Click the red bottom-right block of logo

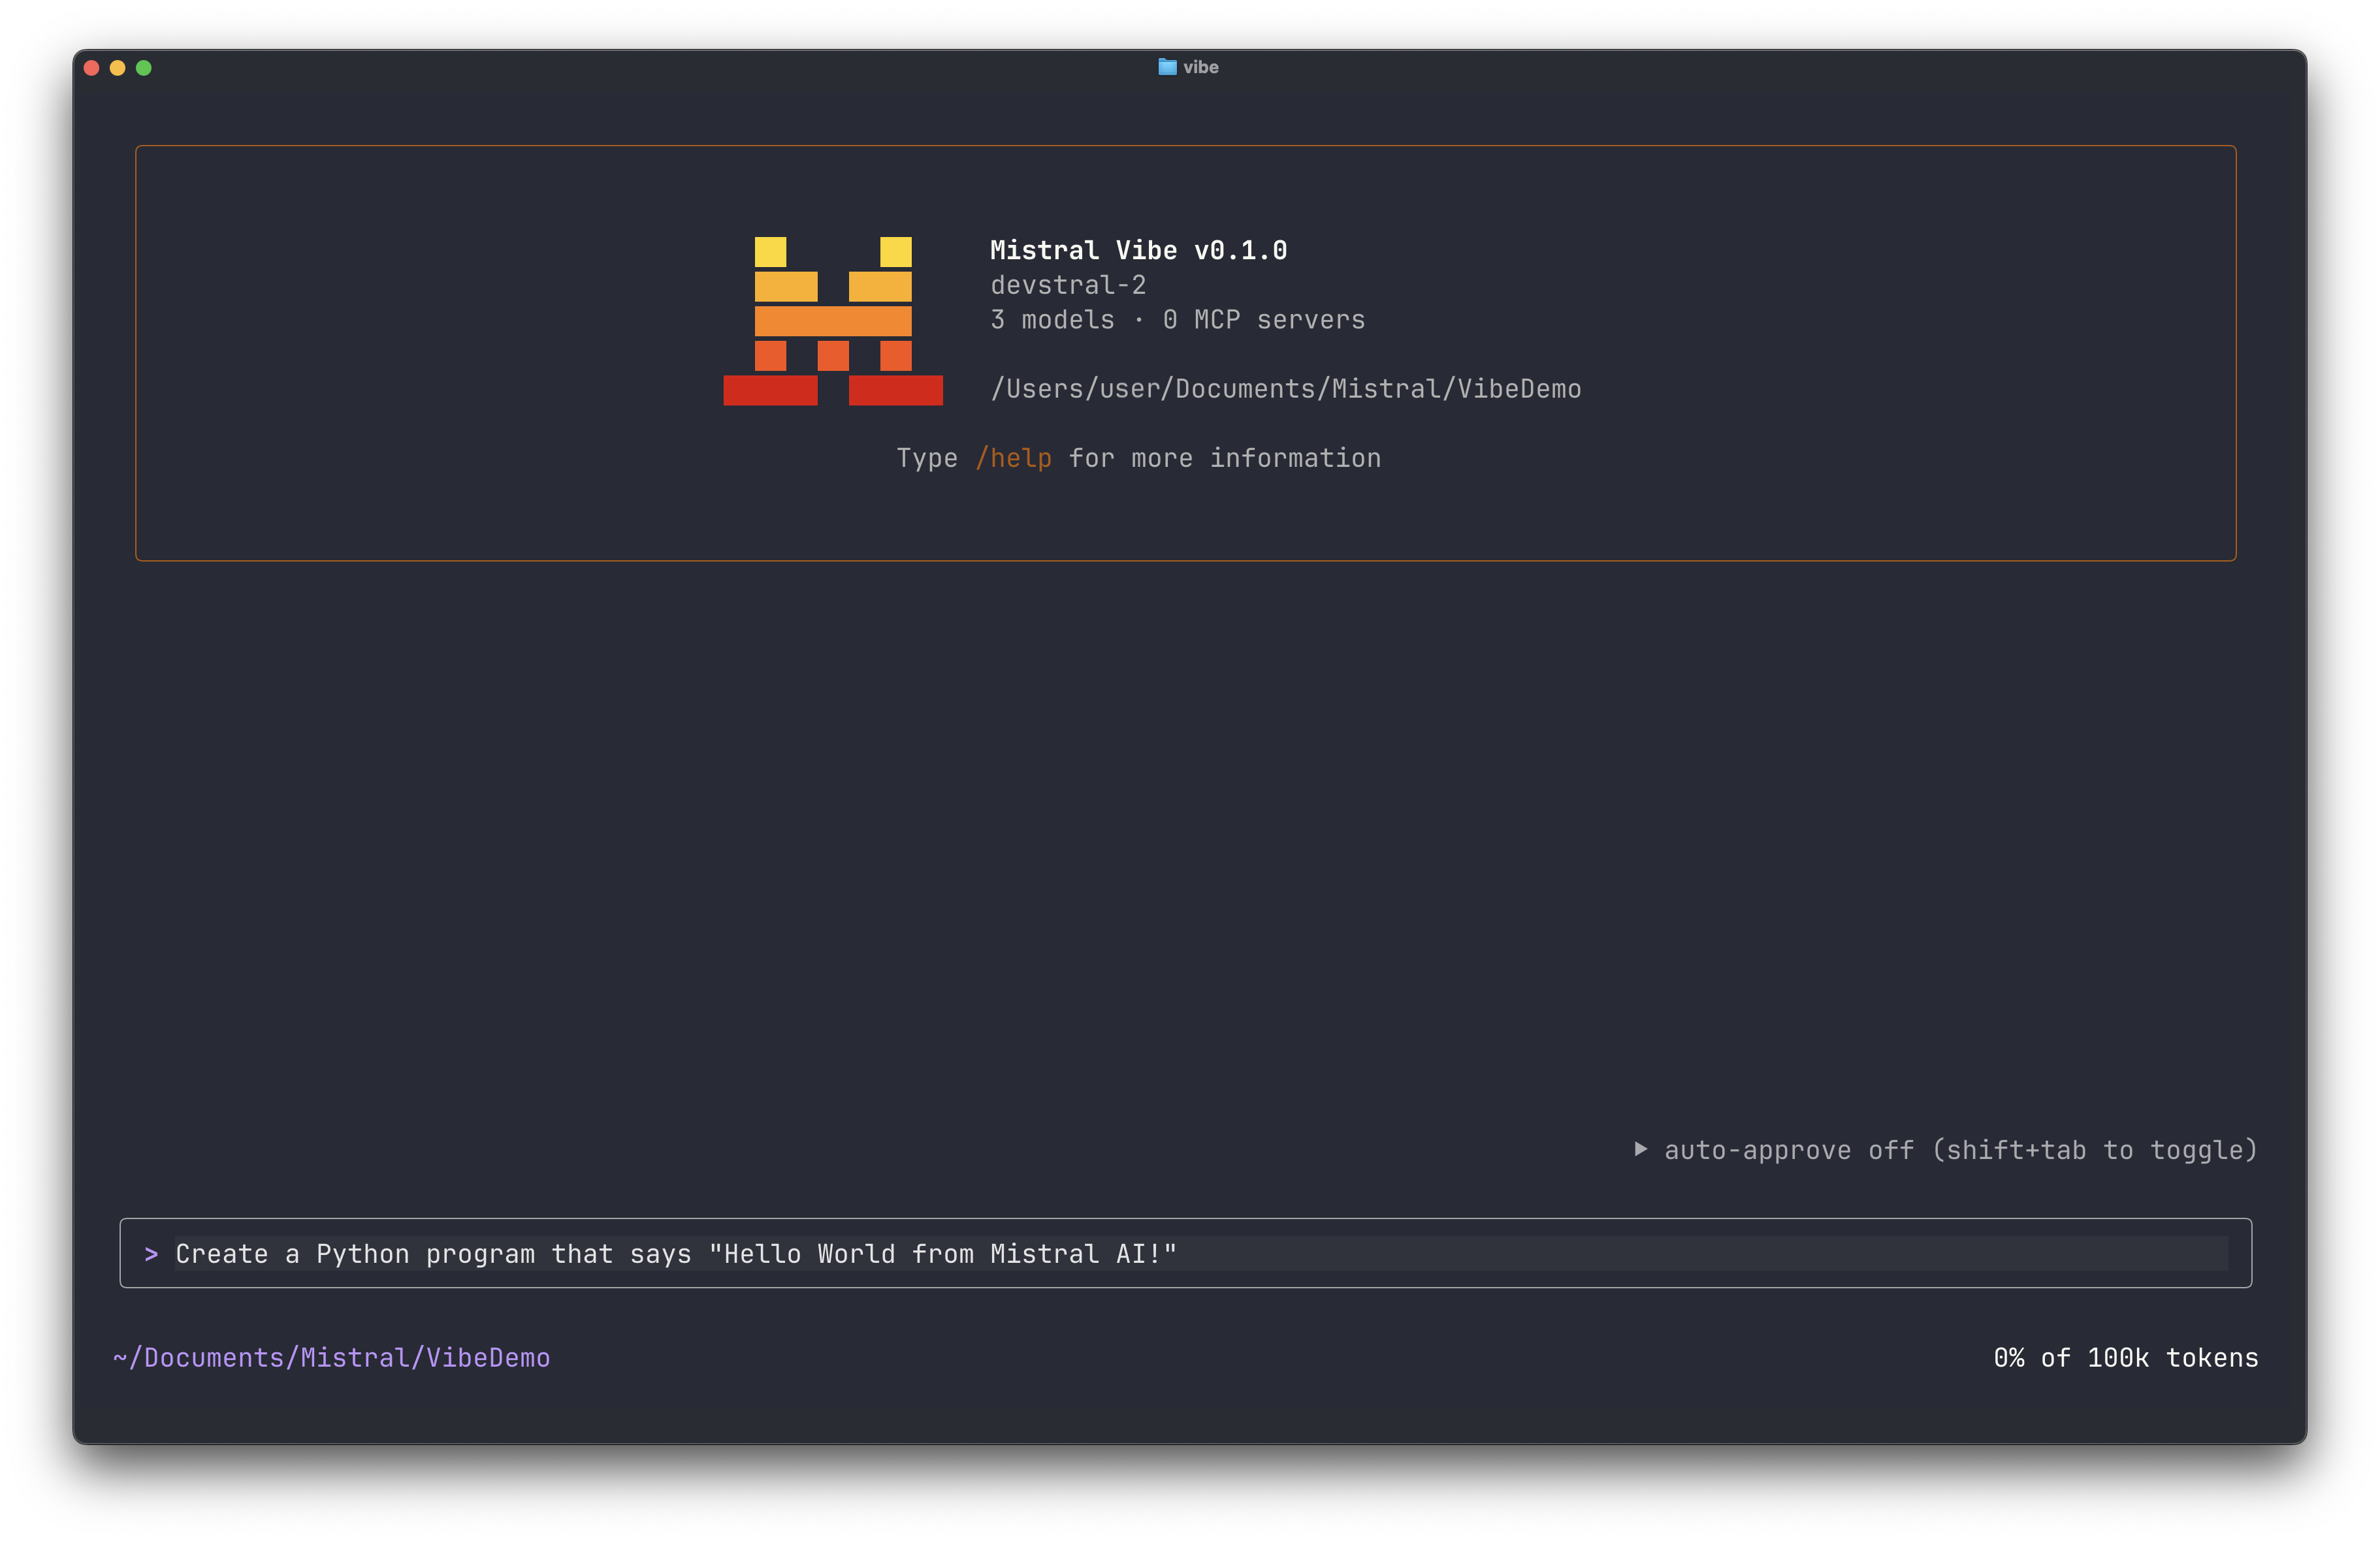pyautogui.click(x=895, y=390)
